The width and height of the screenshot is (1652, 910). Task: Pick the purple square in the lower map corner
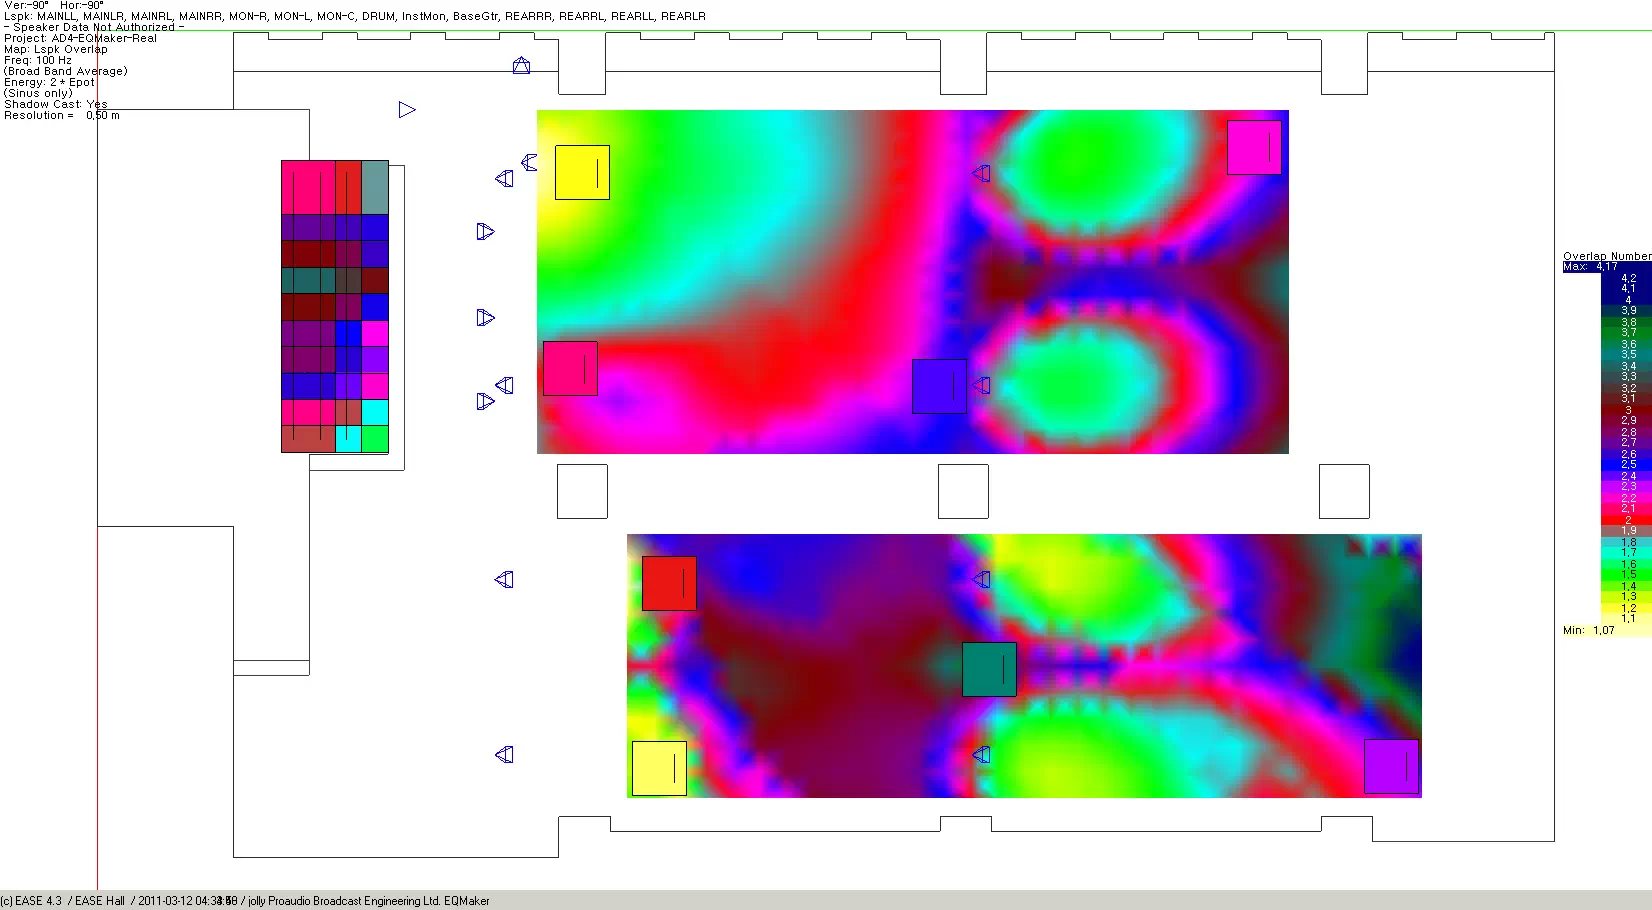click(x=1391, y=767)
